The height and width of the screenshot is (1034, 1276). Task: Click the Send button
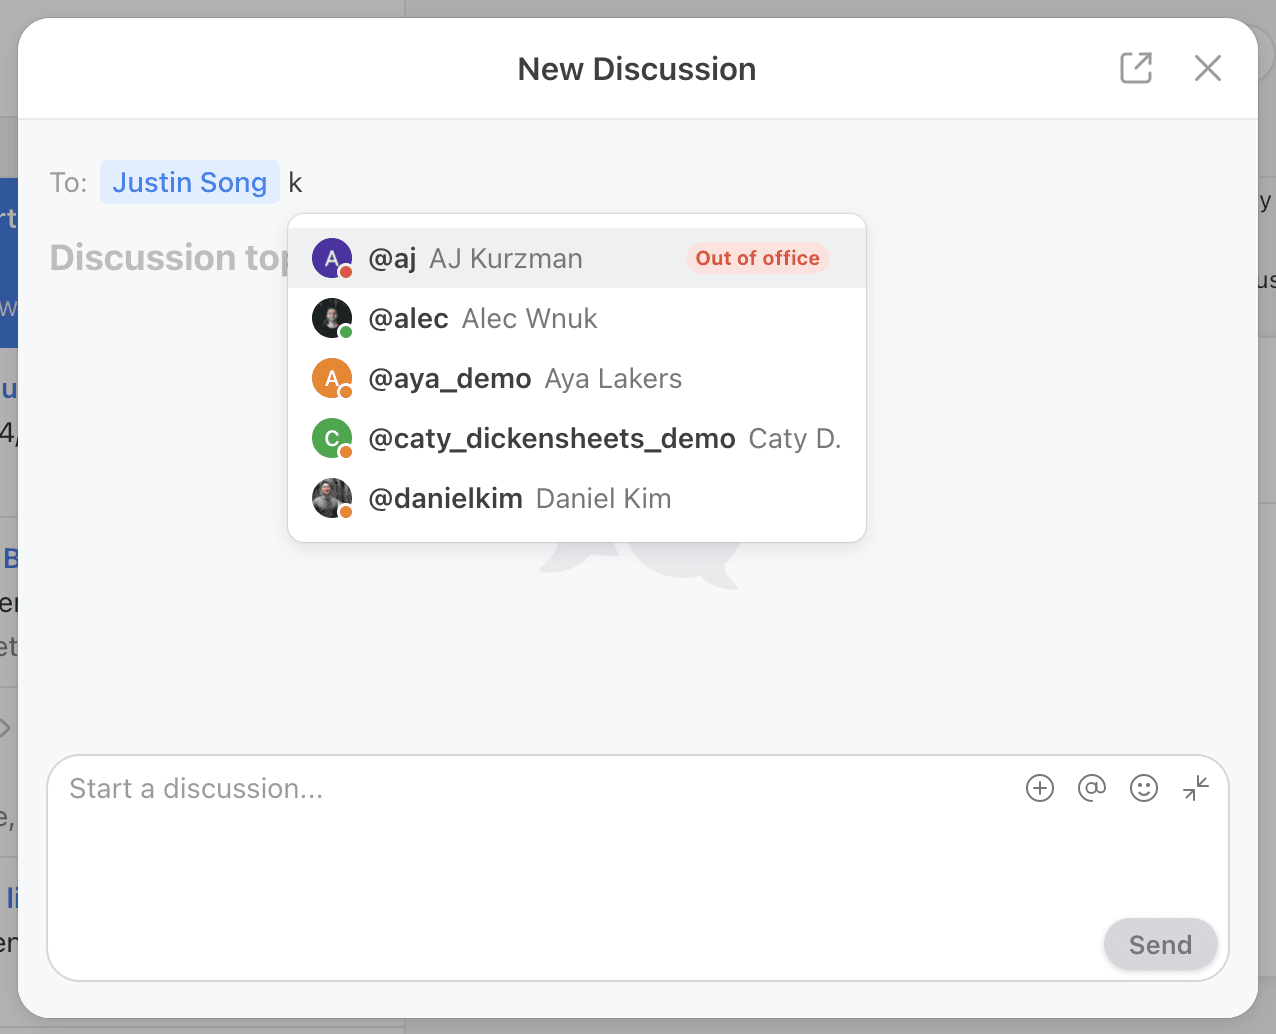coord(1160,944)
